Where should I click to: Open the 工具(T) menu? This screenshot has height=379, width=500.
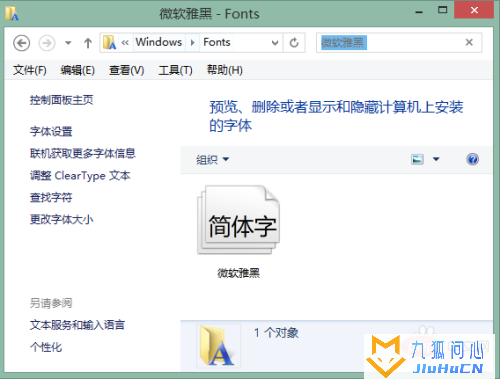[175, 70]
